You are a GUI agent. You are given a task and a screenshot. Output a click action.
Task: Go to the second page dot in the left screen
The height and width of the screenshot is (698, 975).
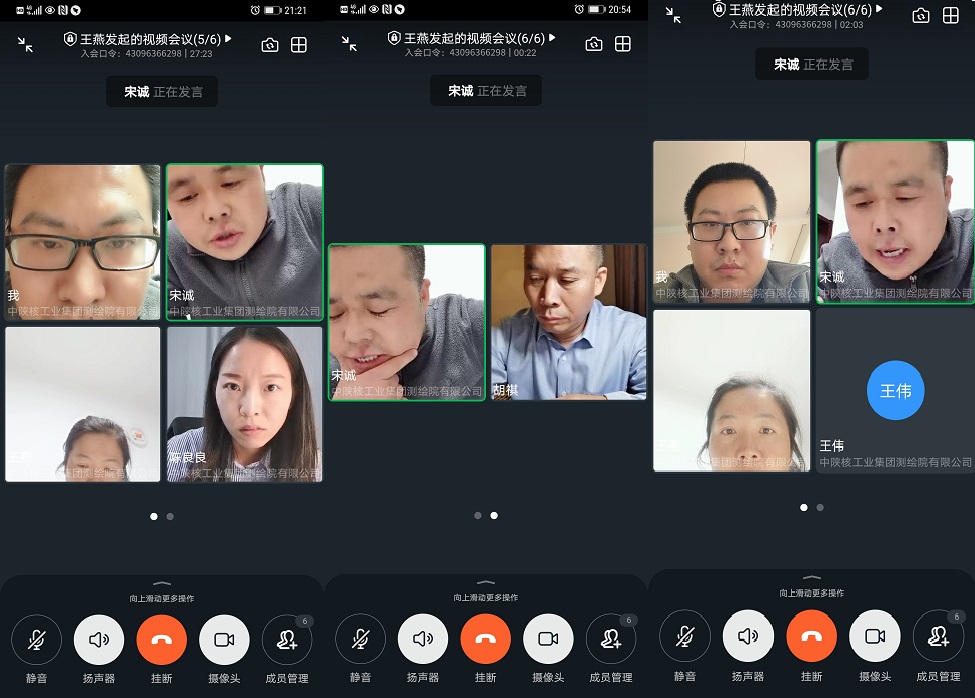(x=170, y=516)
